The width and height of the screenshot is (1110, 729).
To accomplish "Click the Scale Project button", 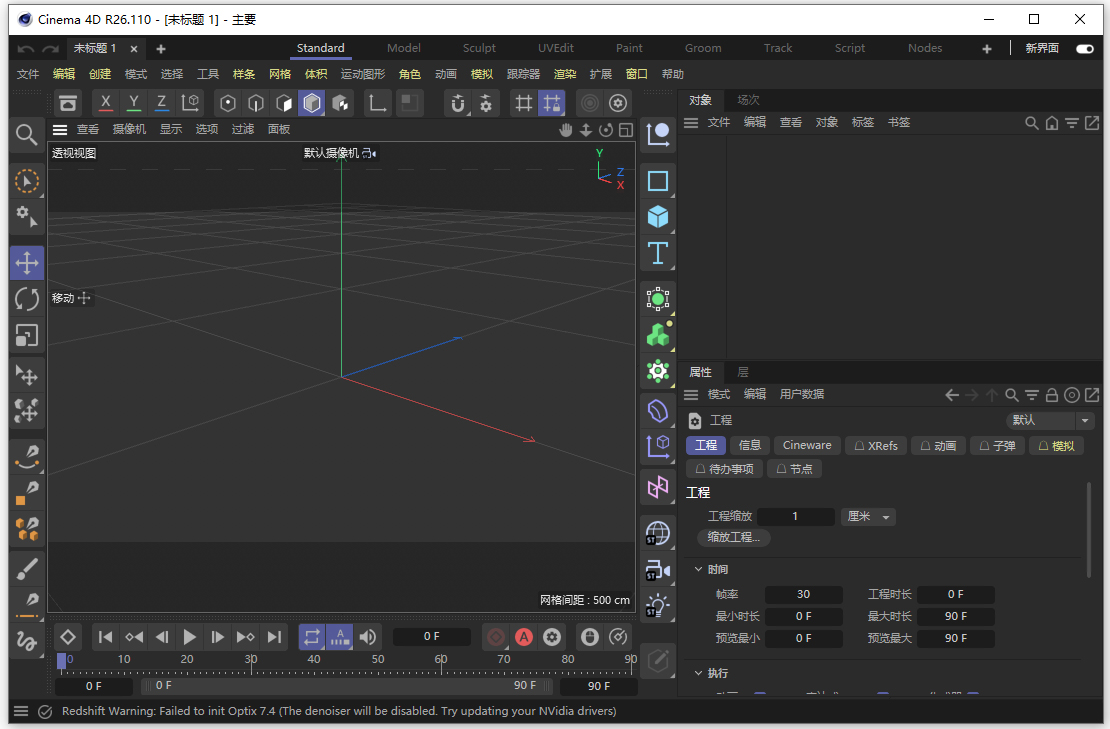I will click(733, 537).
